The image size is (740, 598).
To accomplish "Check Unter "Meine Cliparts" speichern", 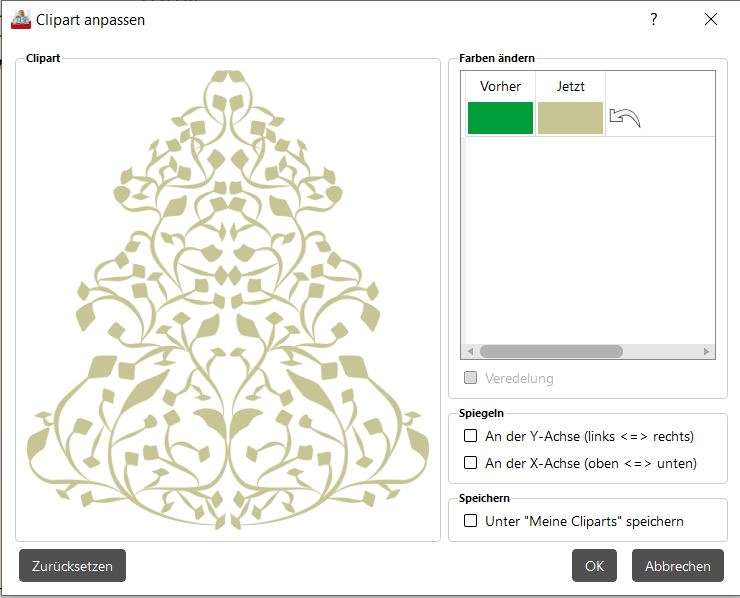I will (471, 521).
